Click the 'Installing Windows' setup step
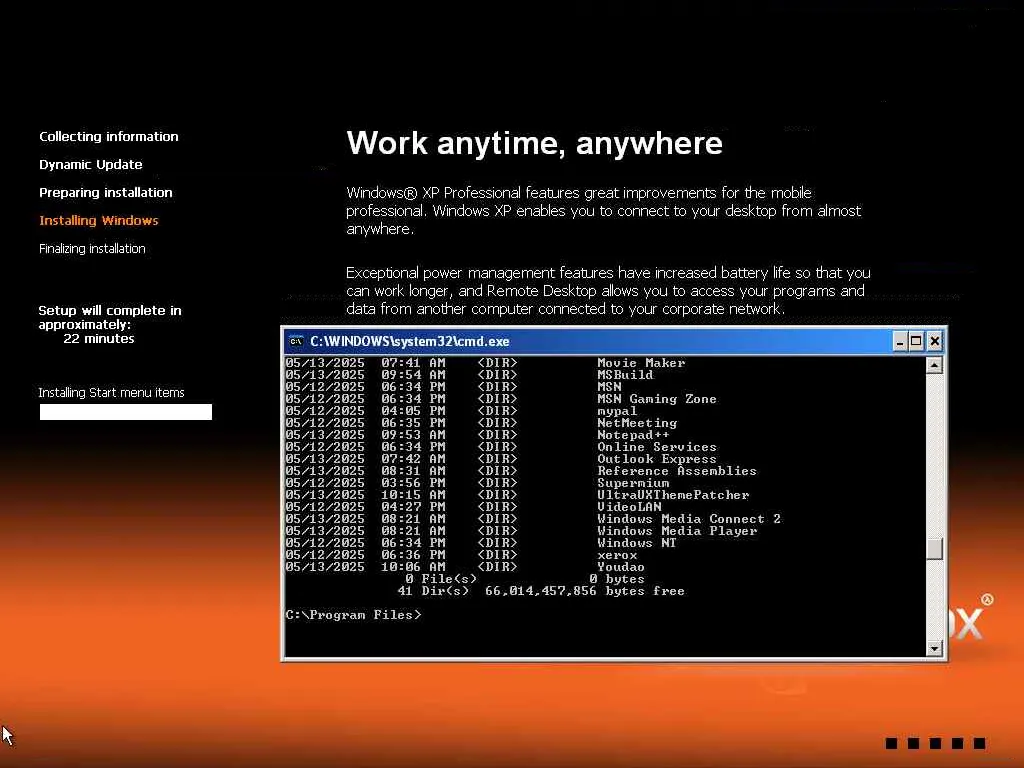Image resolution: width=1024 pixels, height=768 pixels. pyautogui.click(x=99, y=221)
